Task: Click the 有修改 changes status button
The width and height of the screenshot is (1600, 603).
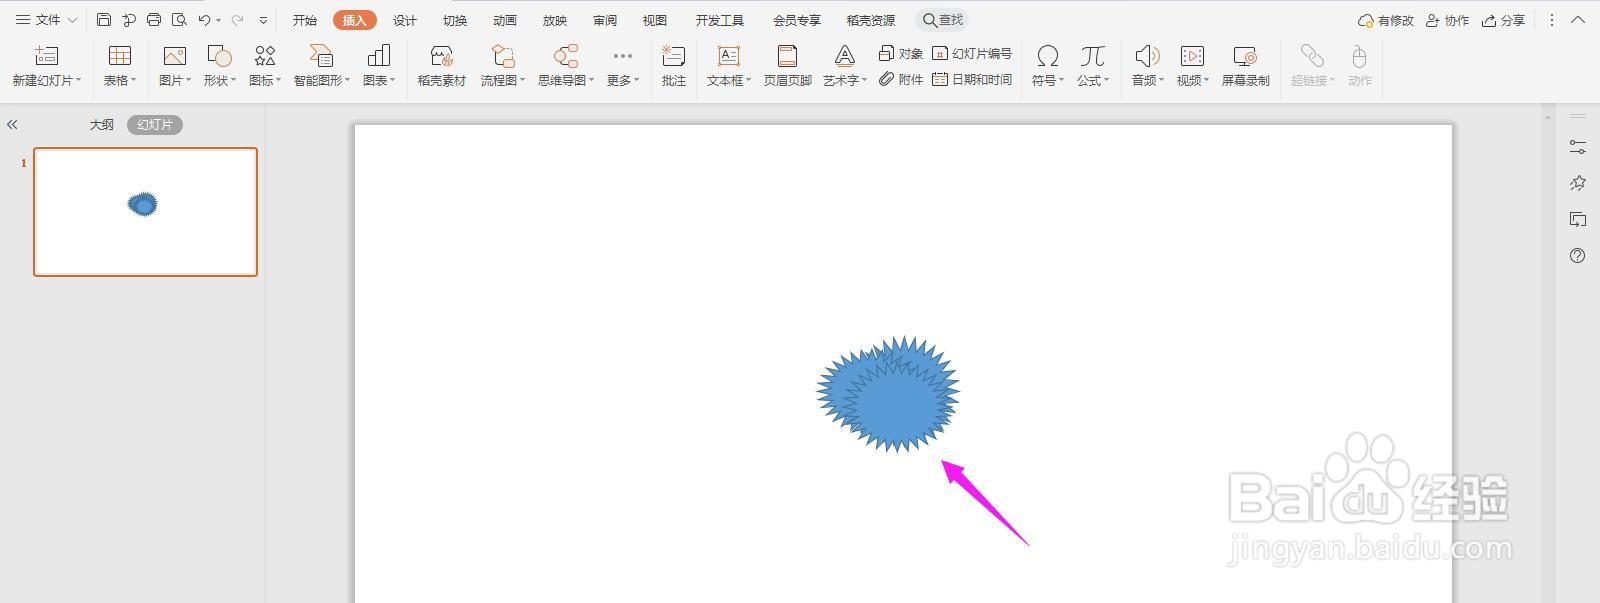Action: point(1386,20)
